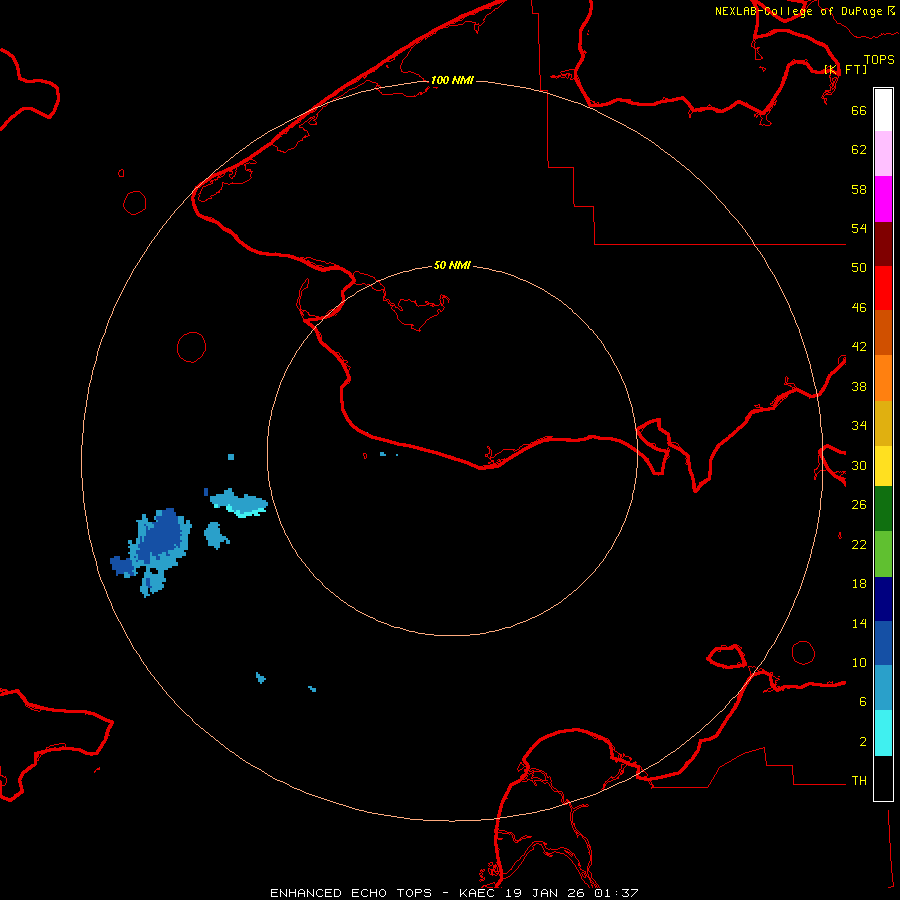This screenshot has width=900, height=900.
Task: Click the small light blue echo blob below it
Action: tap(216, 535)
